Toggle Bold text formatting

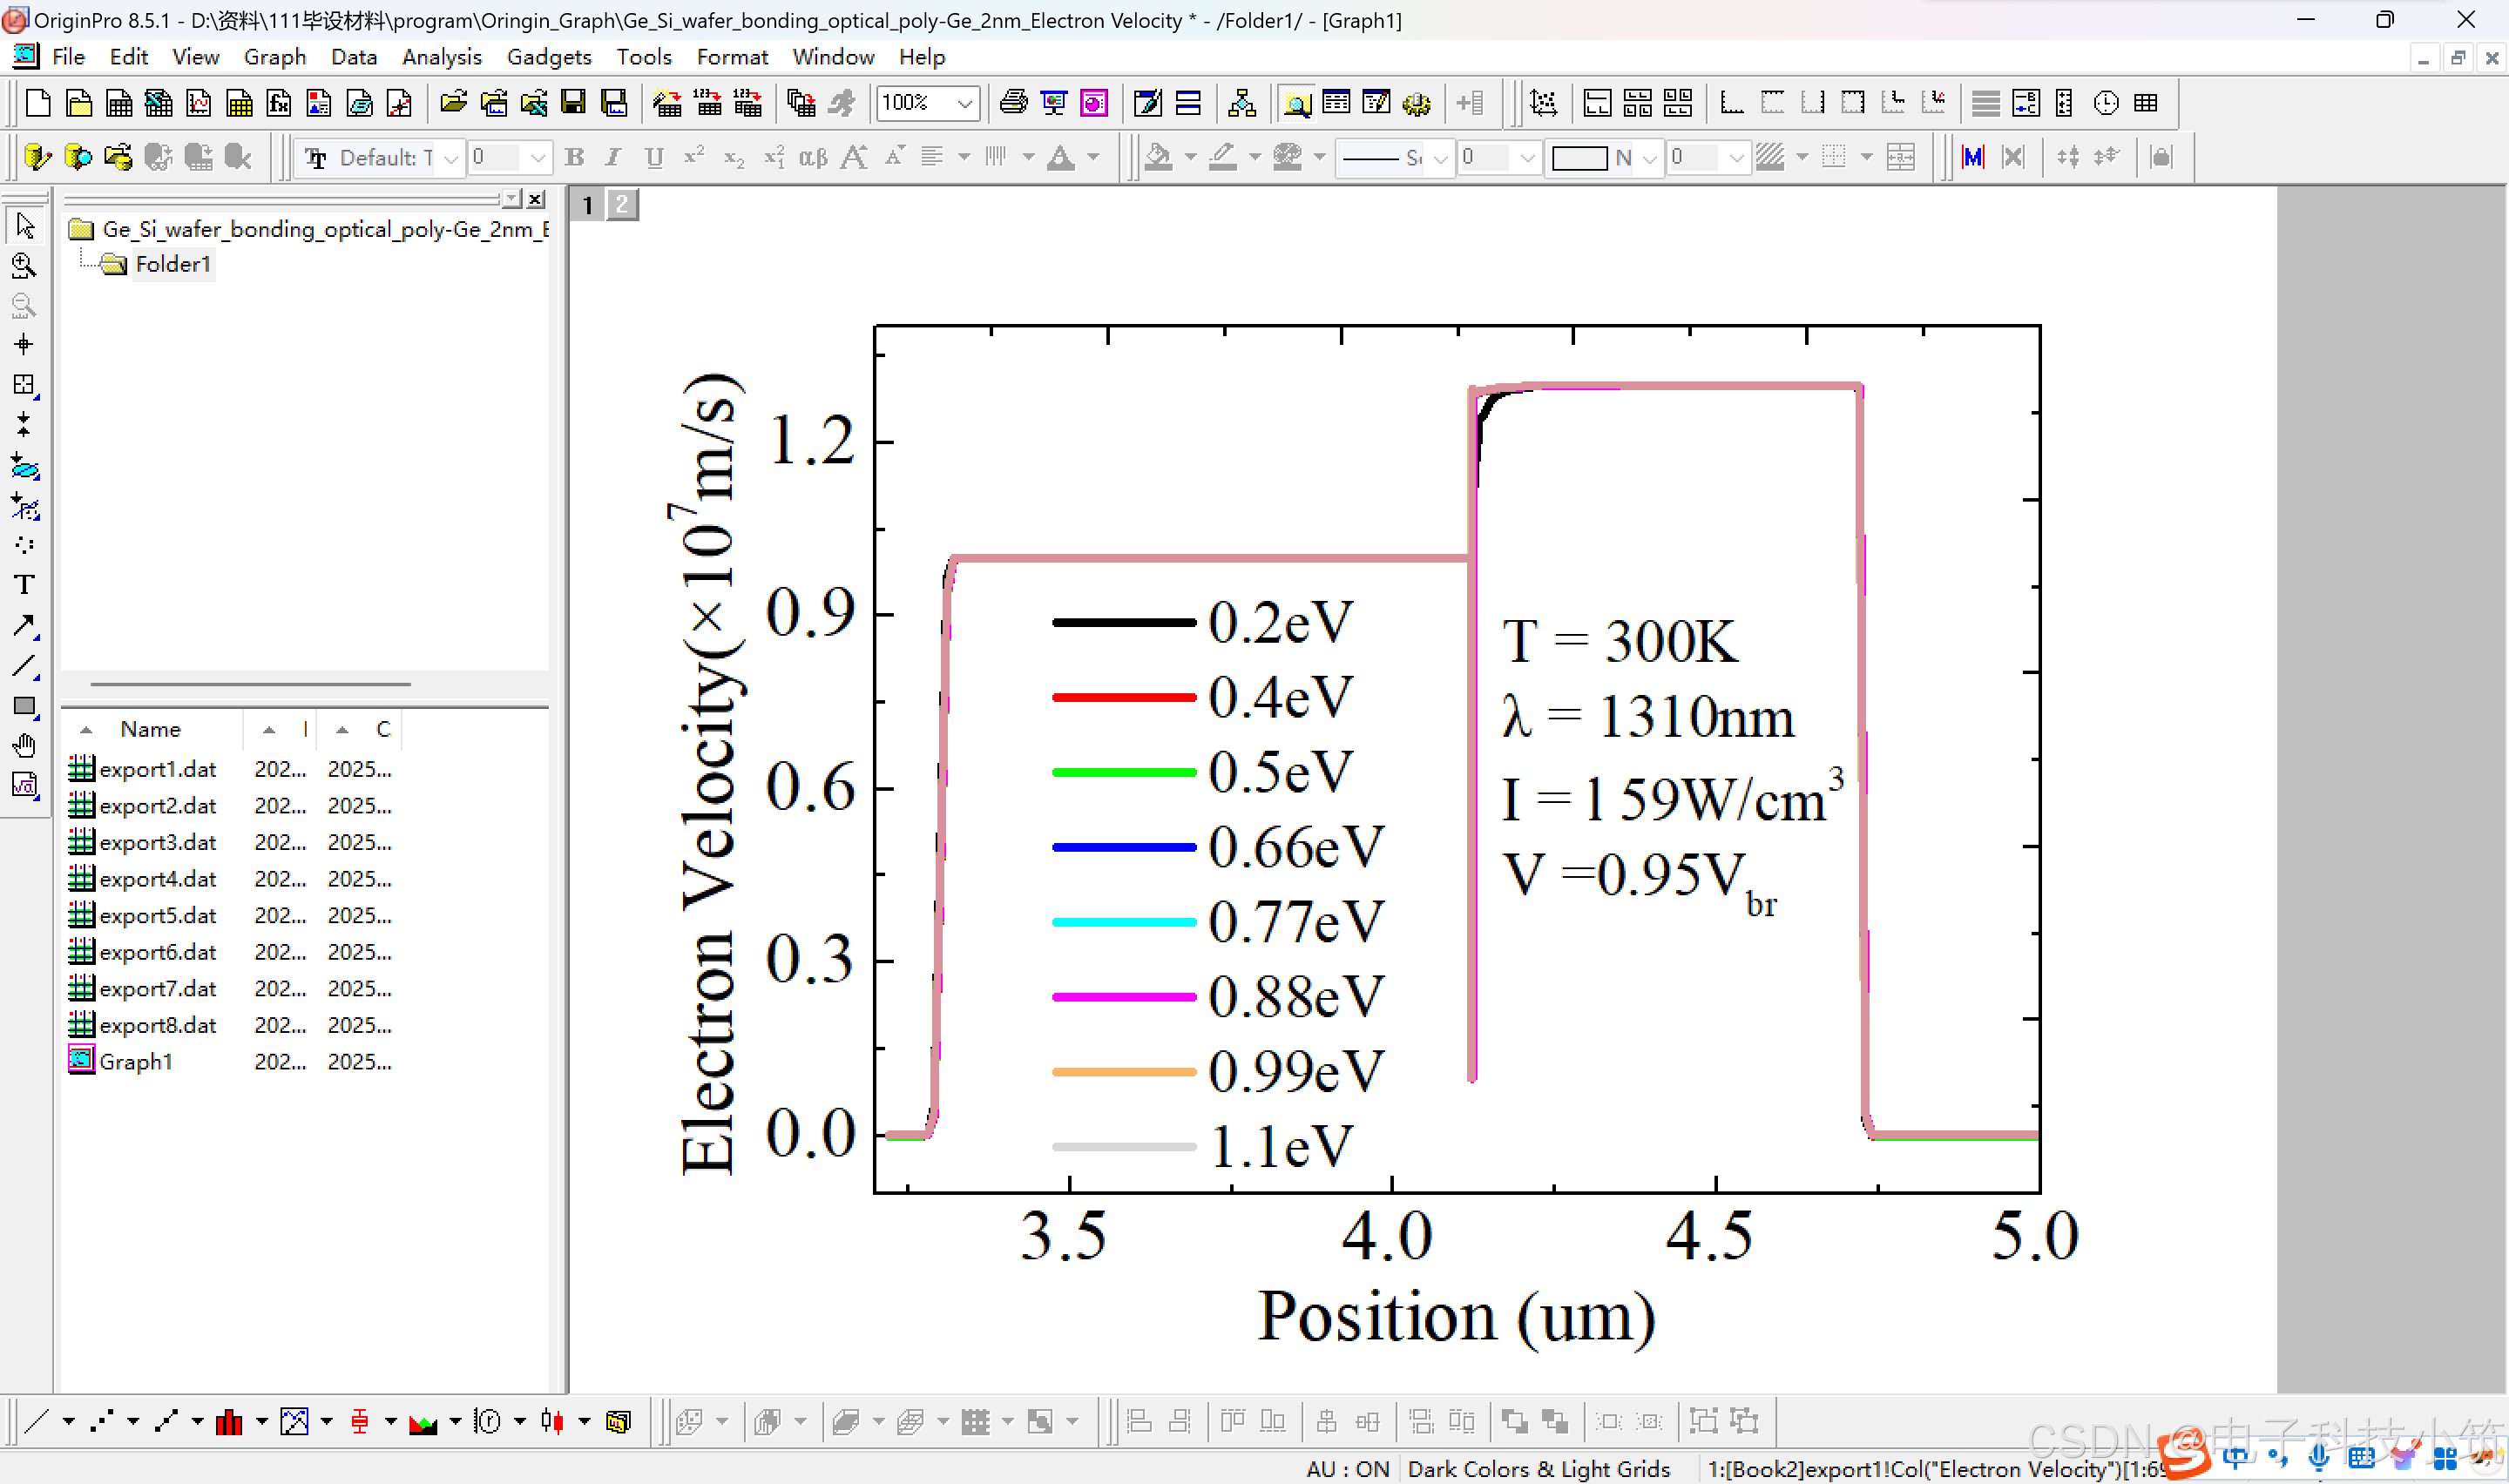point(574,157)
